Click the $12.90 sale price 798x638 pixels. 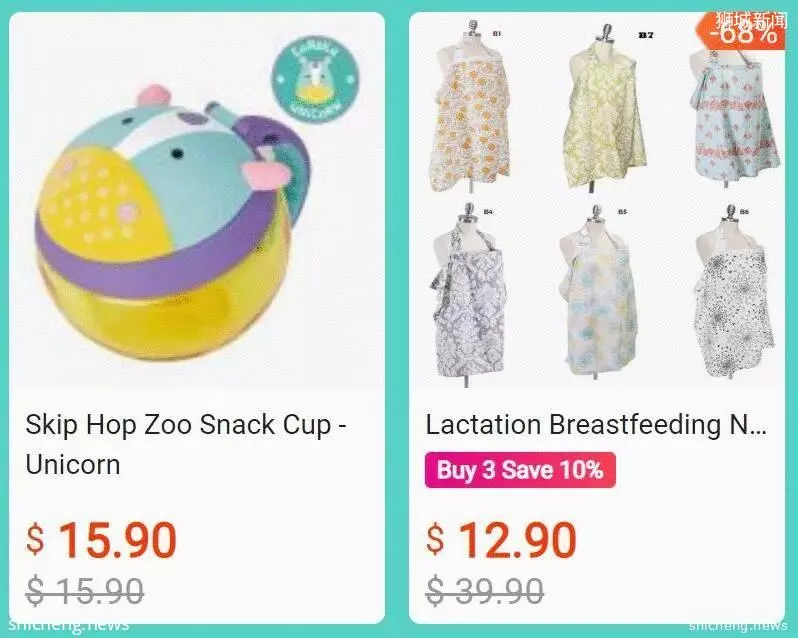click(x=501, y=540)
